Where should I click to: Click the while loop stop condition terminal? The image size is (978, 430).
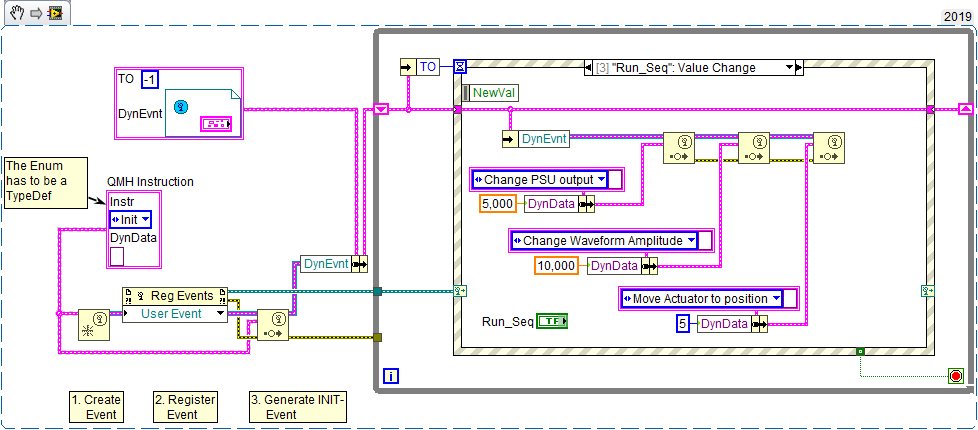955,376
